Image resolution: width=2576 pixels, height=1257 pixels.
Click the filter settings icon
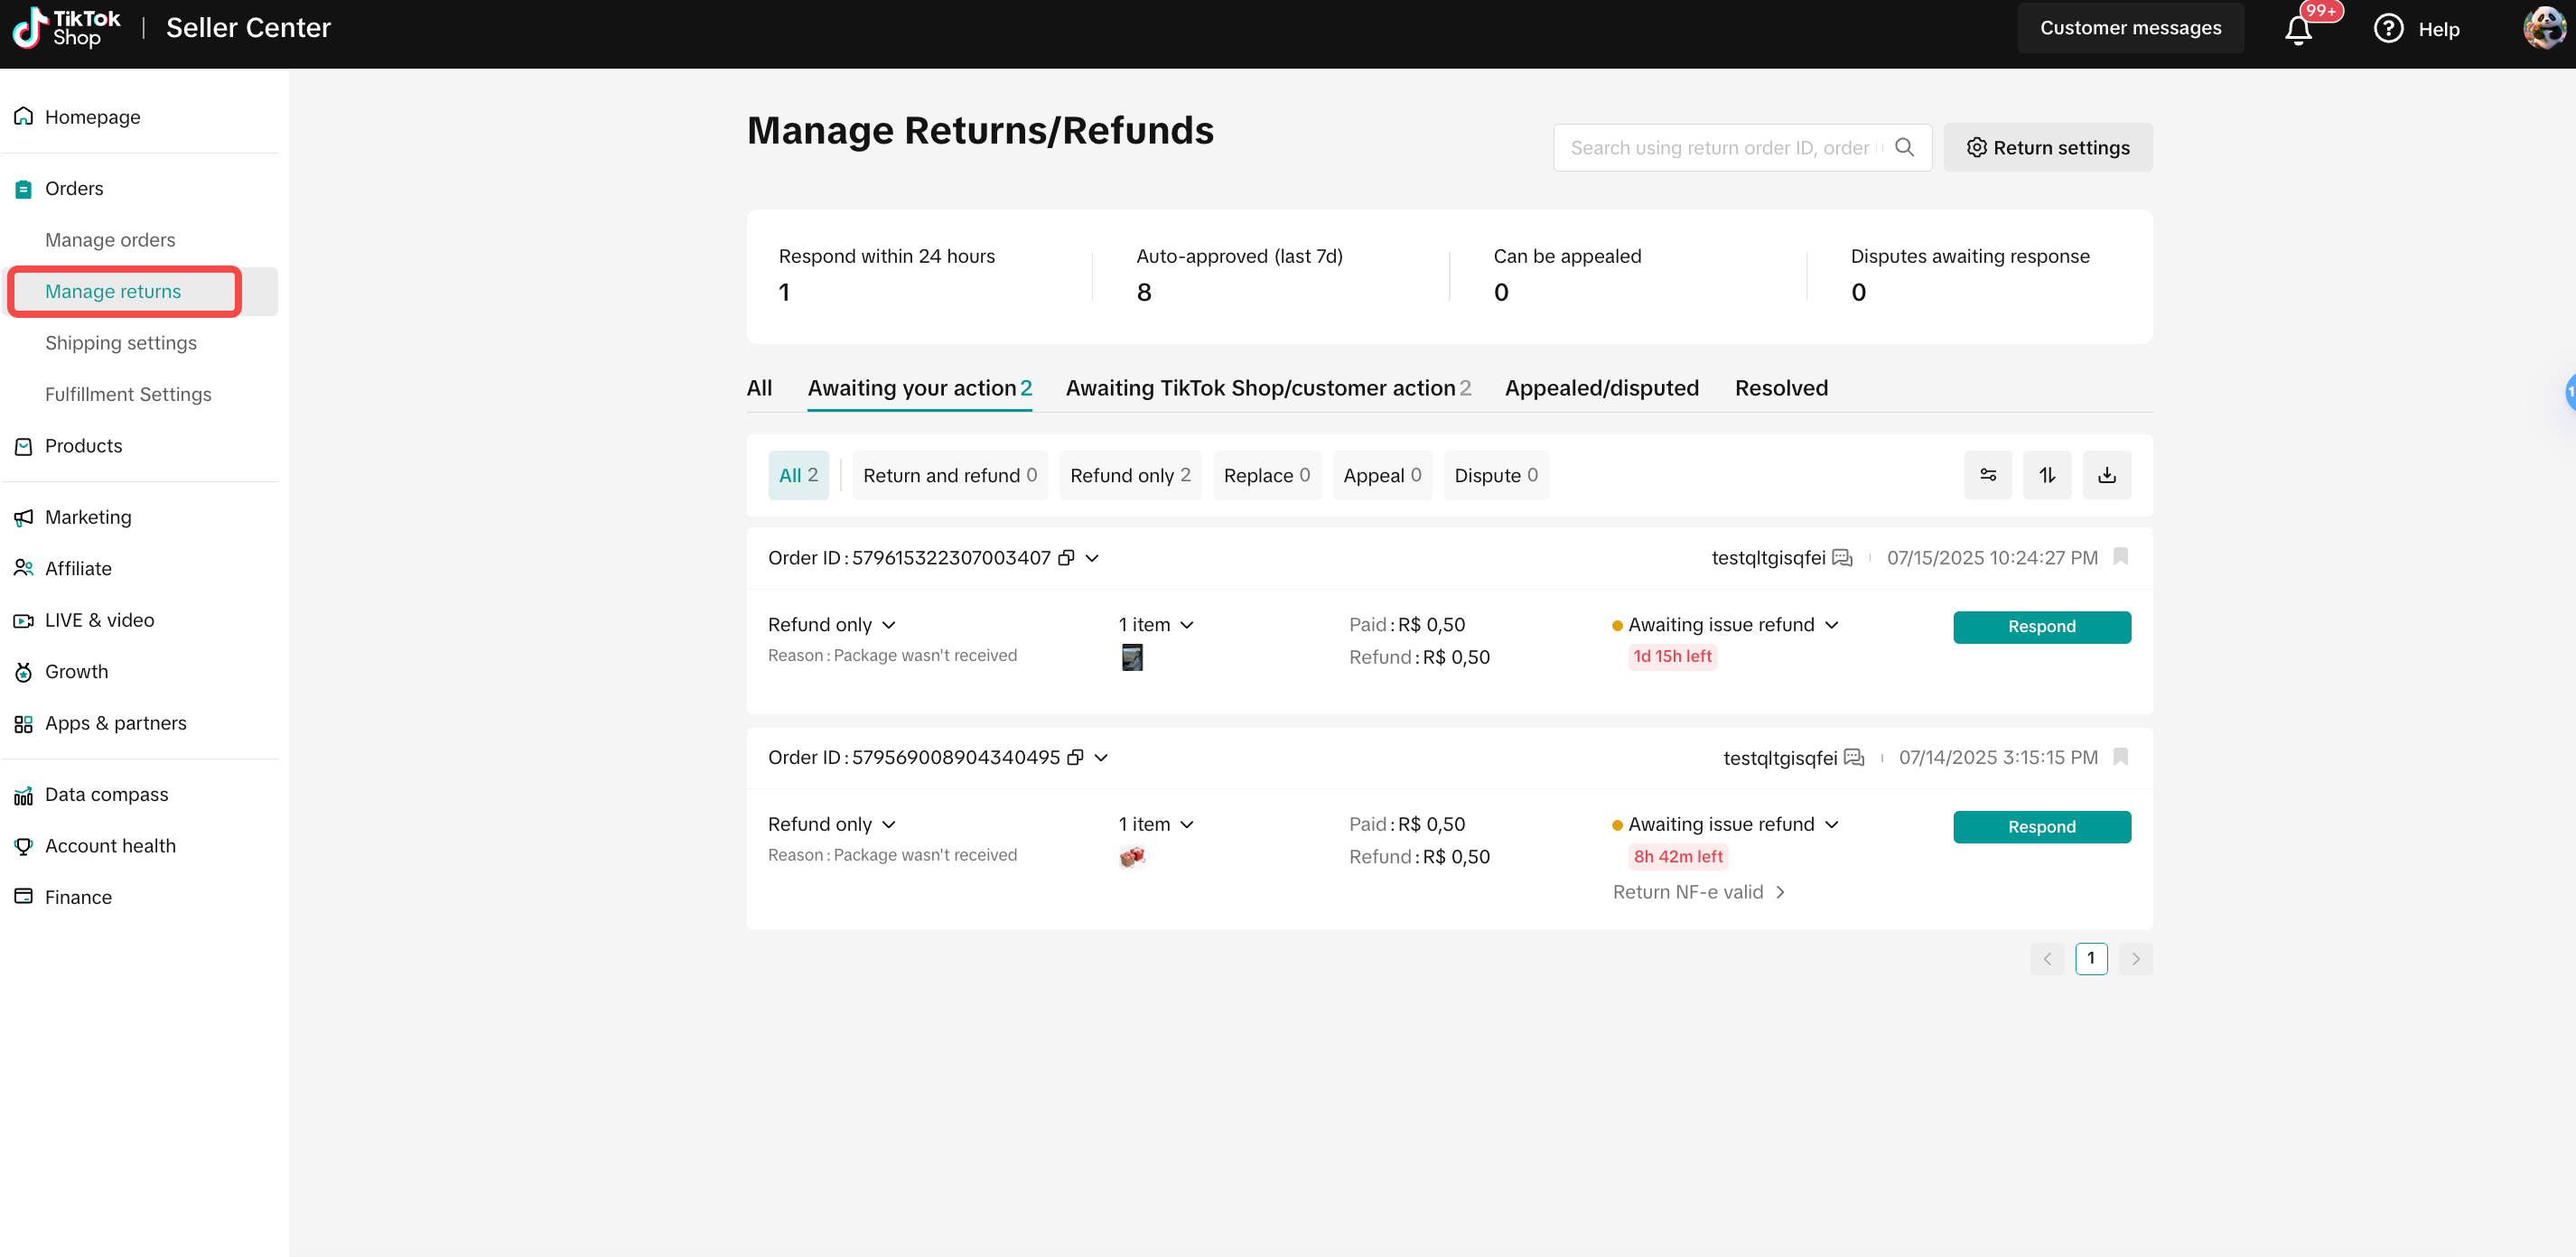pos(1988,475)
